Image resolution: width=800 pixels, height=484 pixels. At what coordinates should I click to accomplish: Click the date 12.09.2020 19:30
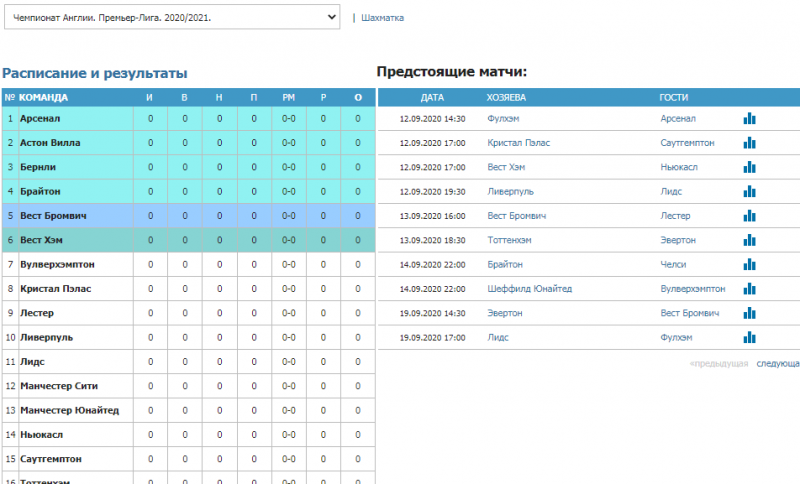coord(432,192)
